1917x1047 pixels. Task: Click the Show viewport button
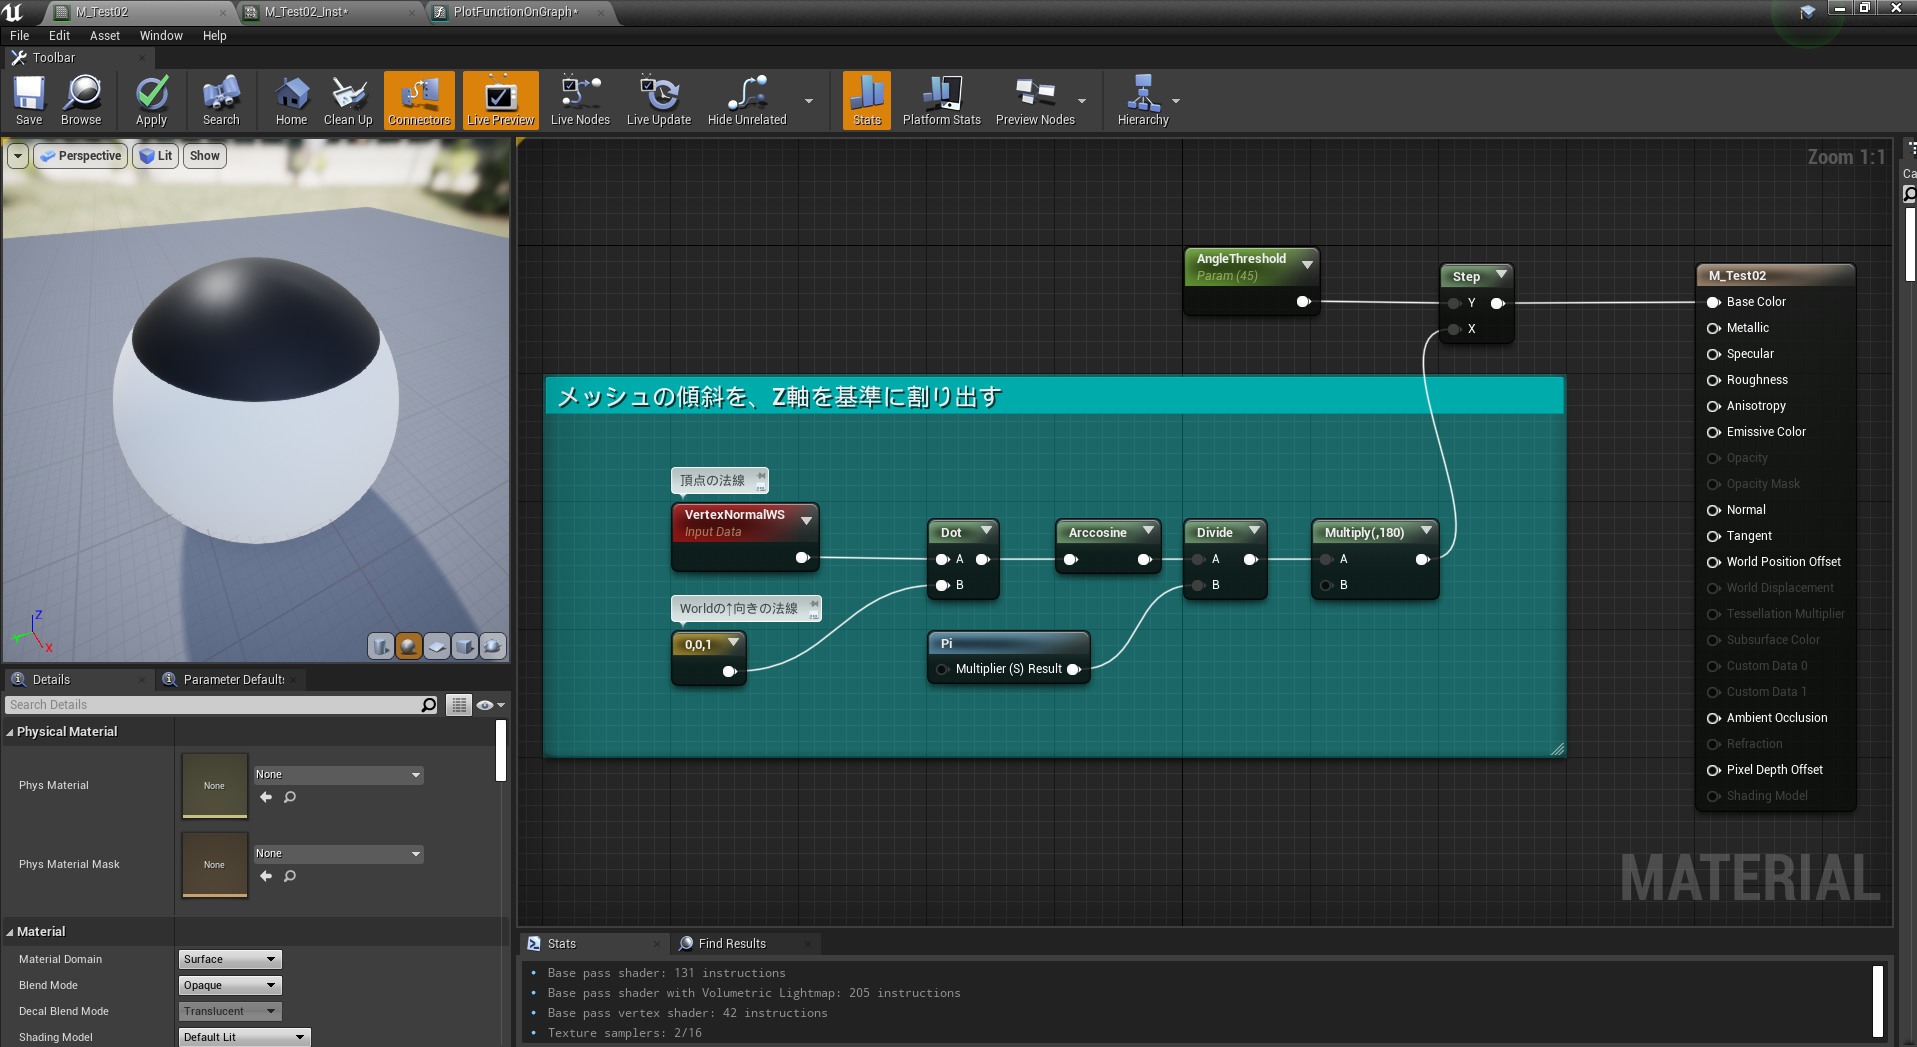pyautogui.click(x=205, y=156)
